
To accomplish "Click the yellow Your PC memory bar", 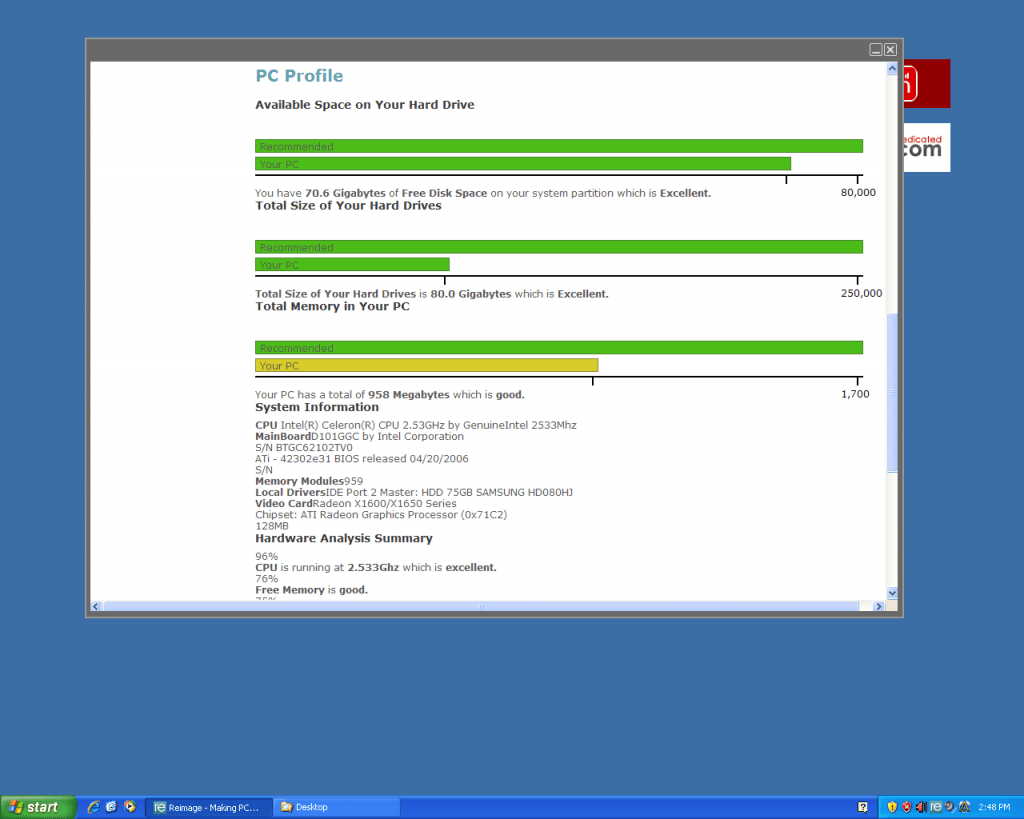I will pos(427,365).
